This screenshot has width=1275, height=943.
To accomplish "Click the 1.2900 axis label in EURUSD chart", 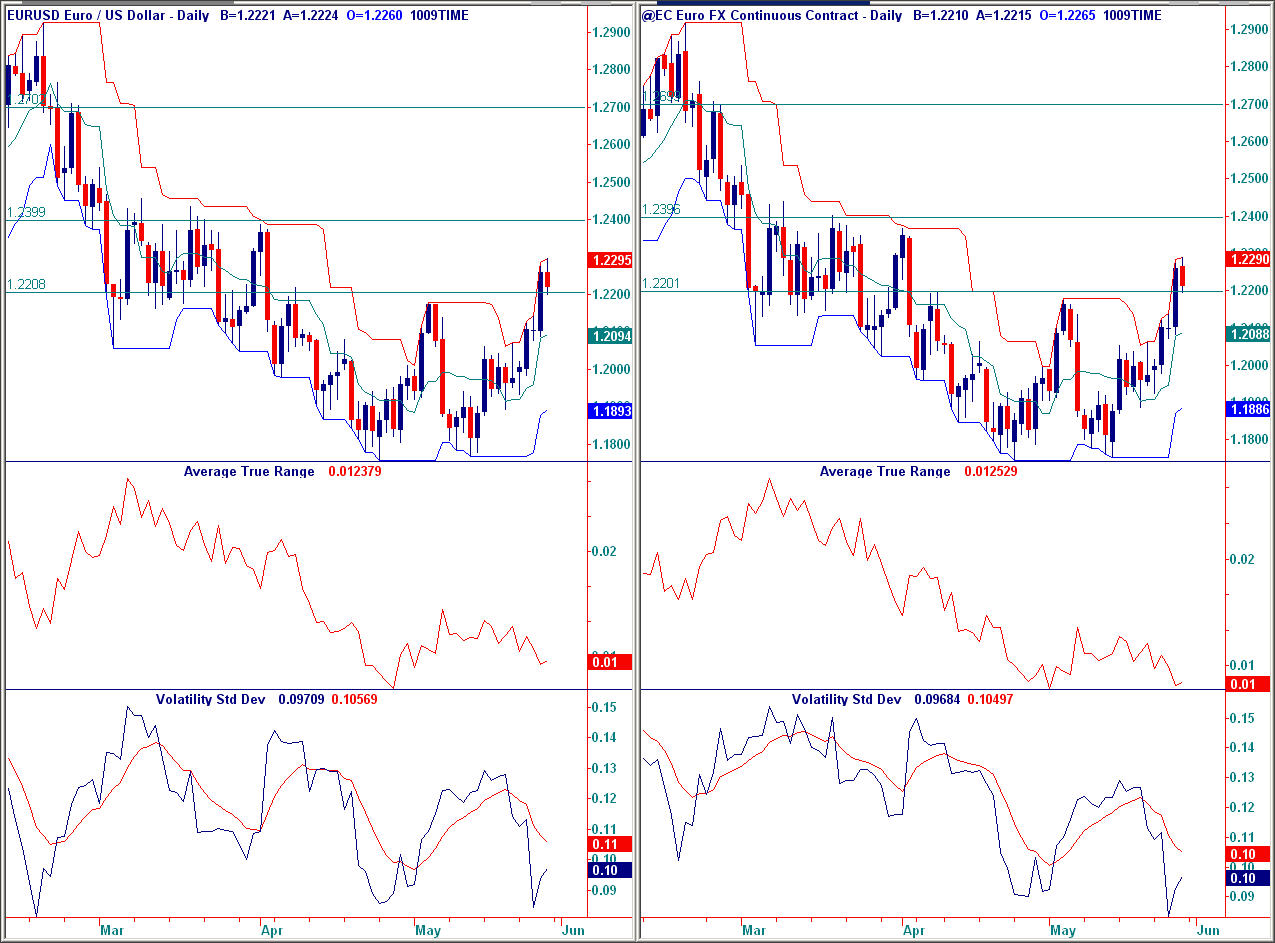I will click(611, 32).
